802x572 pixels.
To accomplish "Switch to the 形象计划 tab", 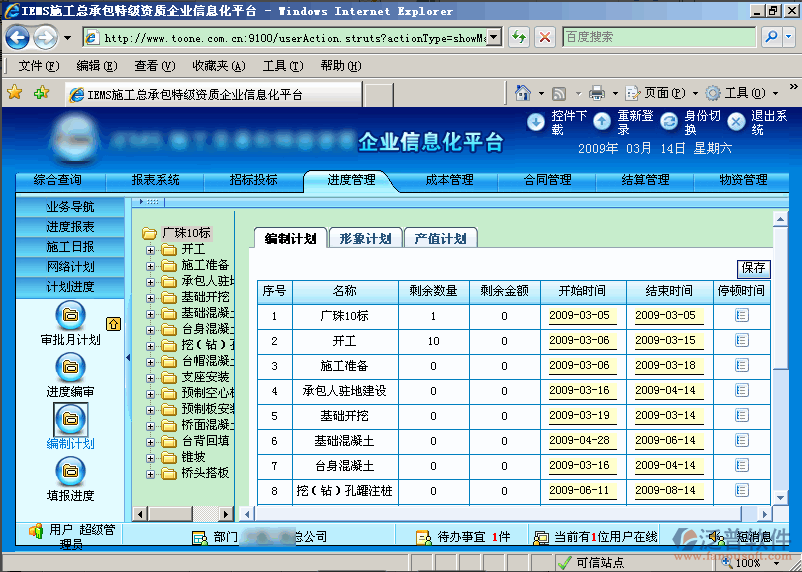I will tap(365, 239).
